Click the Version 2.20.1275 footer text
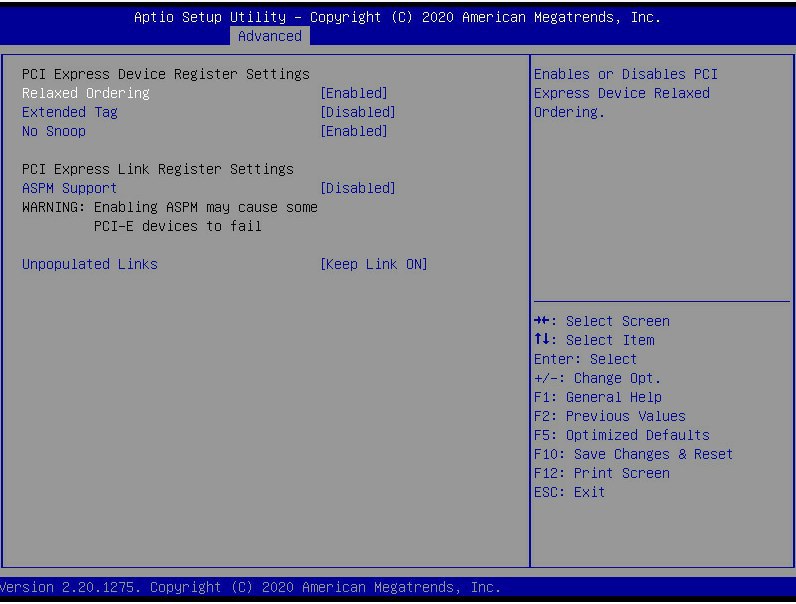 [x=250, y=587]
